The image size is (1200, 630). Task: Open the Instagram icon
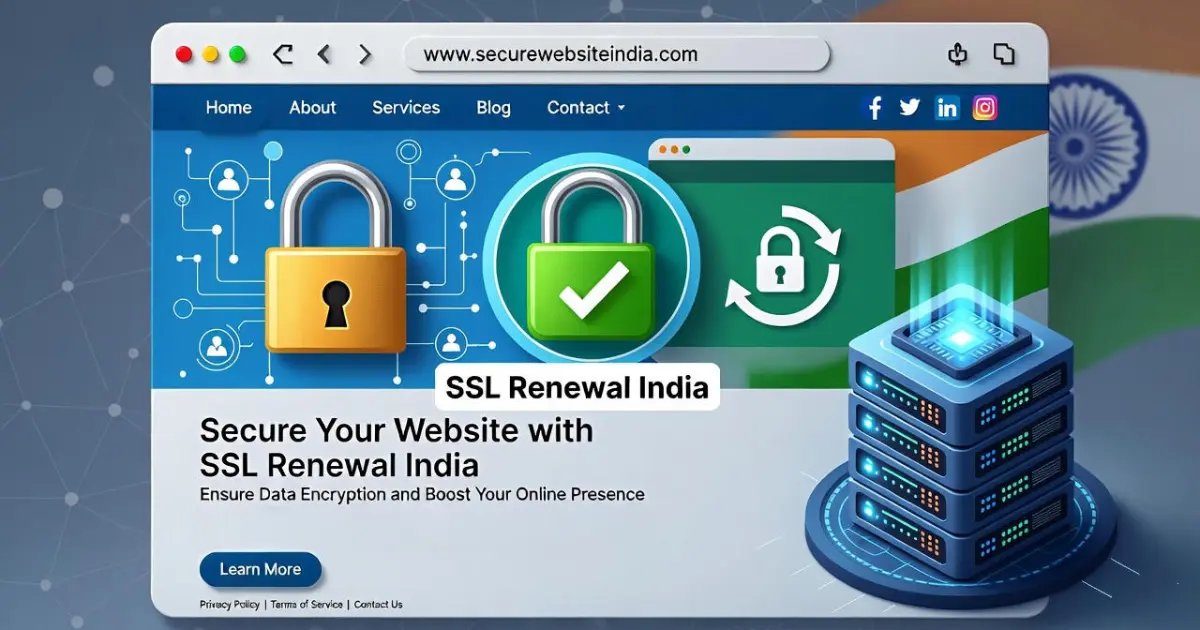[985, 108]
